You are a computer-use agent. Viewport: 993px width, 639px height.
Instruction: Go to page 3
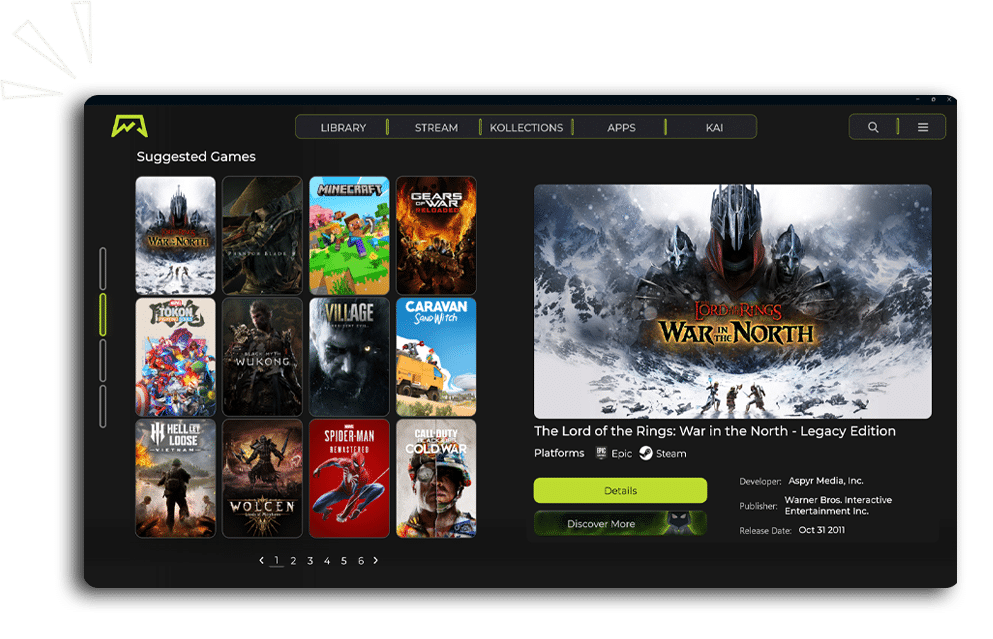pyautogui.click(x=310, y=560)
